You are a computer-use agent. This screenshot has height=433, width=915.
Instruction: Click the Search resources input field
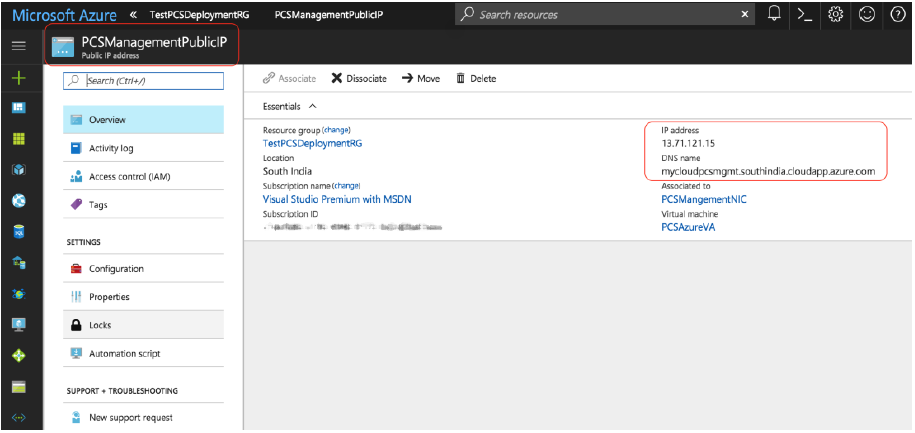(600, 15)
